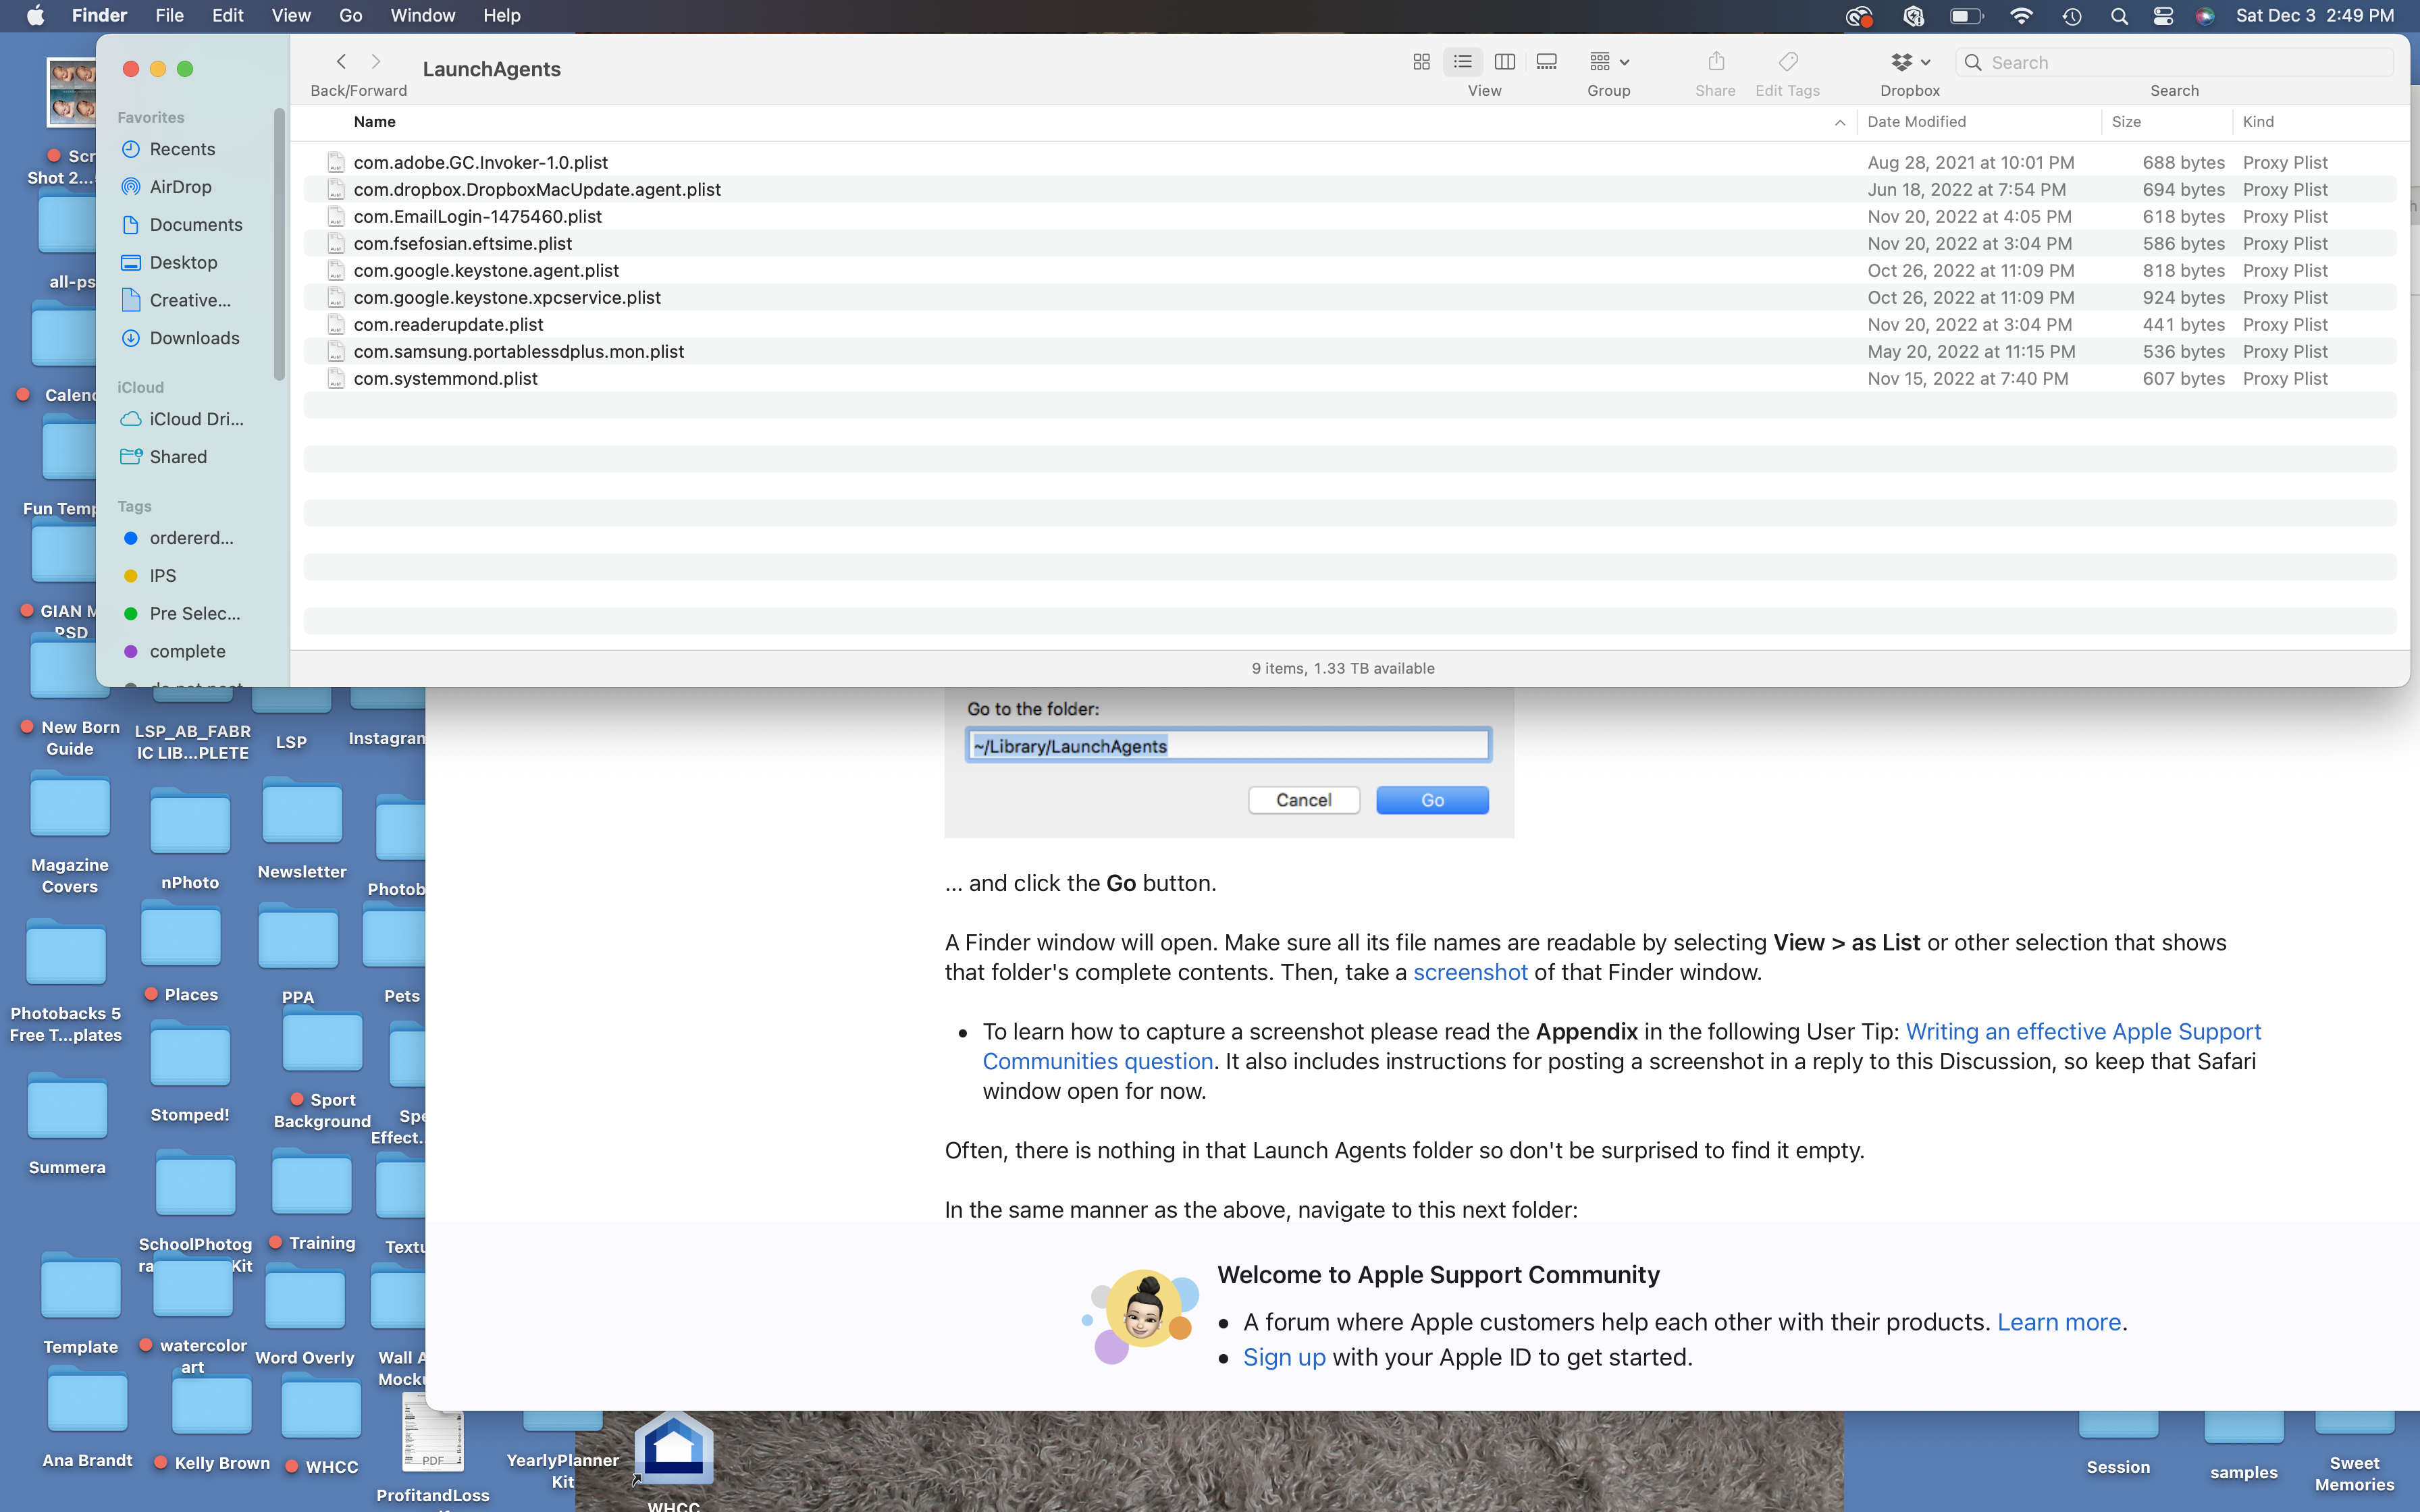Open the Dropbox toolbar dropdown
Viewport: 2420px width, 1512px height.
[1910, 62]
